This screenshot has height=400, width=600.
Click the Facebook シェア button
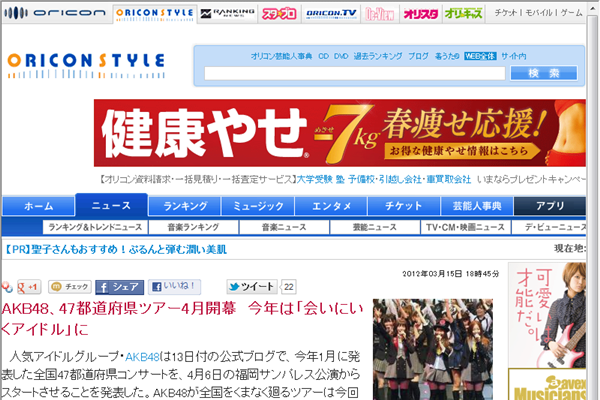(x=120, y=287)
